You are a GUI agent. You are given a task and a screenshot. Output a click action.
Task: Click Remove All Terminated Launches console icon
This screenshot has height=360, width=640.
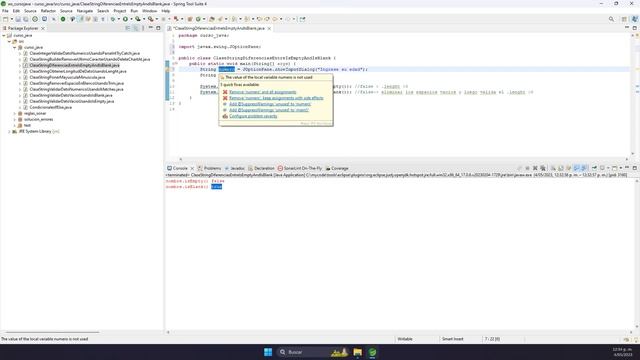[543, 168]
